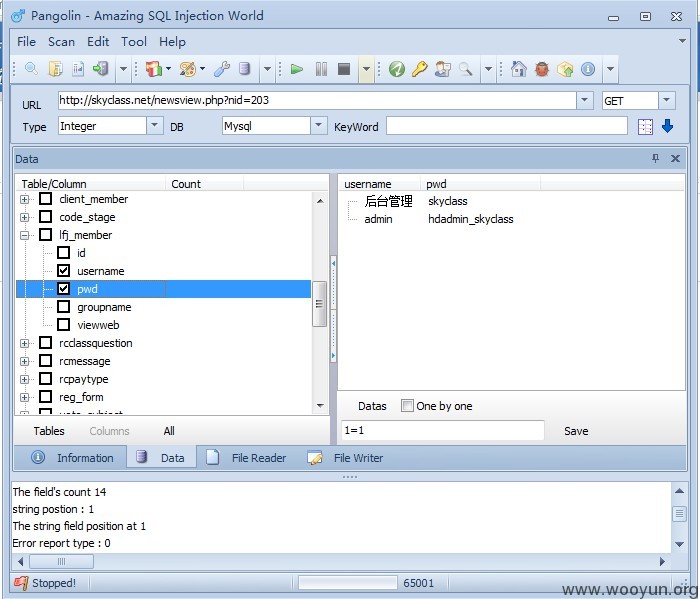Image resolution: width=700 pixels, height=599 pixels.
Task: Expand the client_member tree node
Action: (x=25, y=199)
